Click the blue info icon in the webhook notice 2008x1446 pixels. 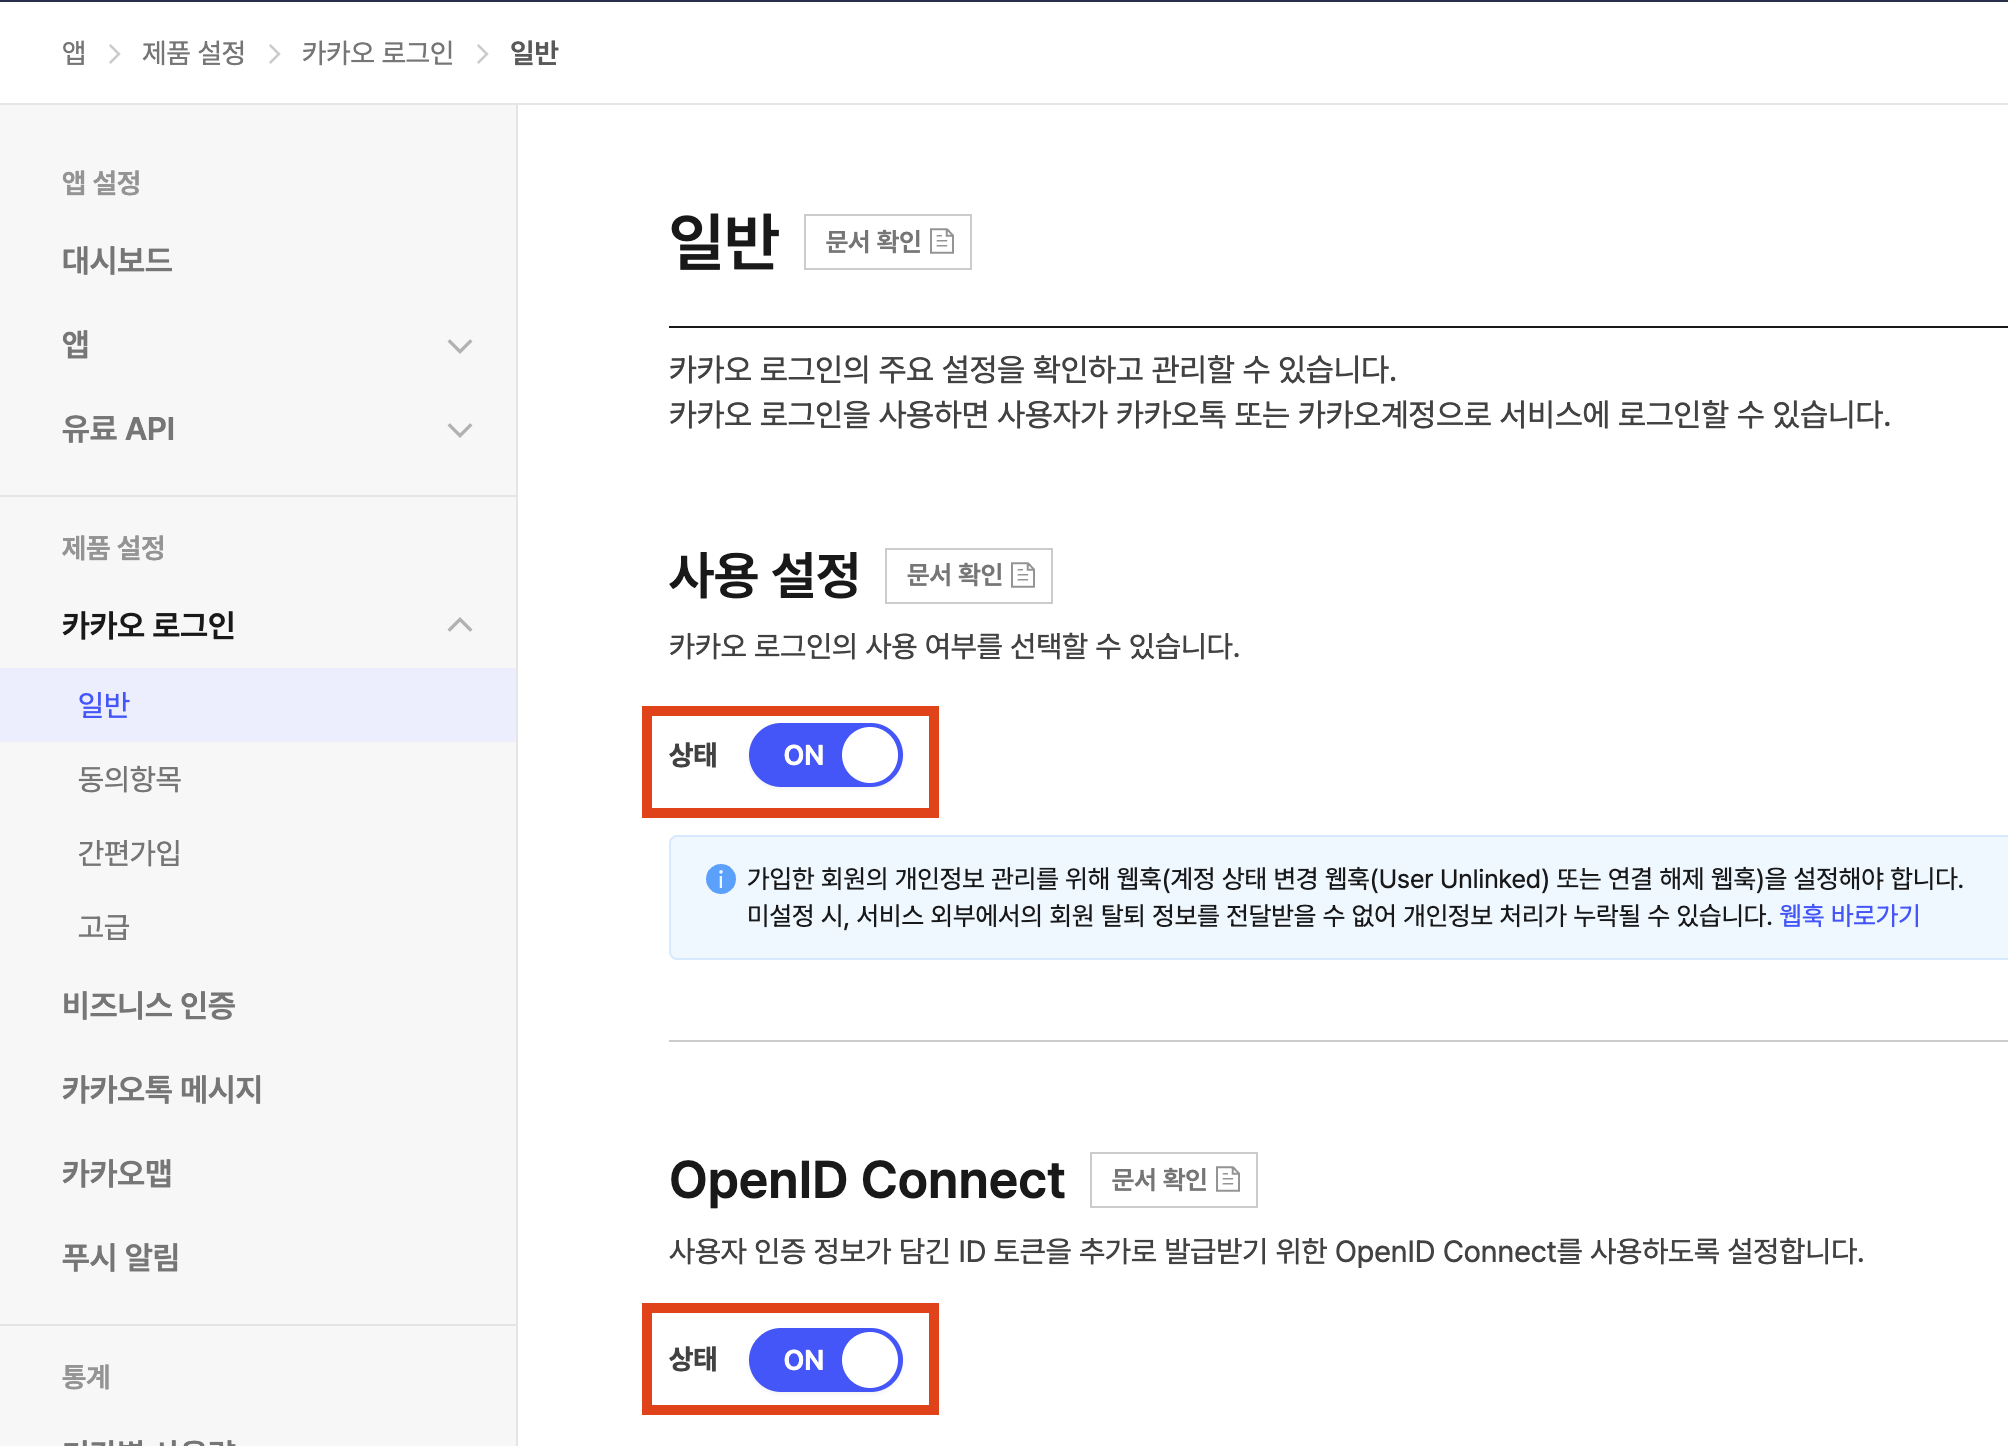click(720, 879)
